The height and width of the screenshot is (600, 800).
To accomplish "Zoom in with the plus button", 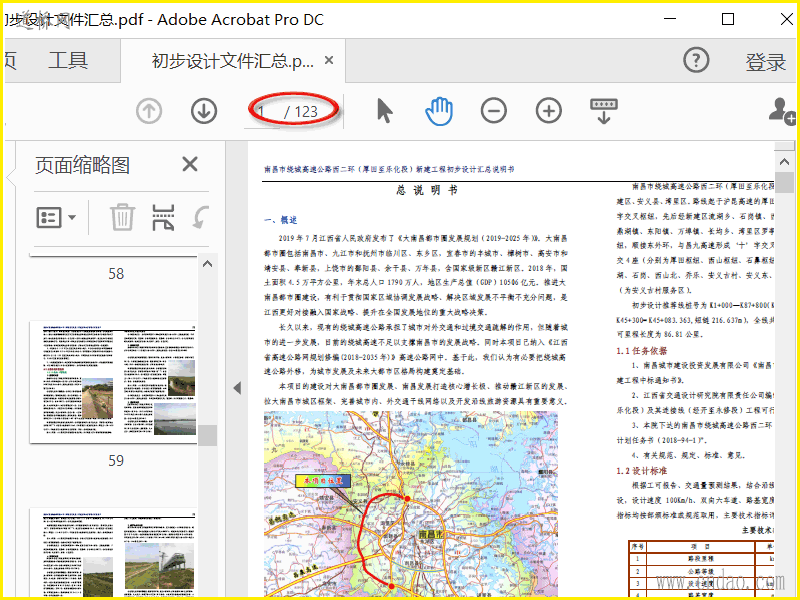I will click(x=549, y=111).
